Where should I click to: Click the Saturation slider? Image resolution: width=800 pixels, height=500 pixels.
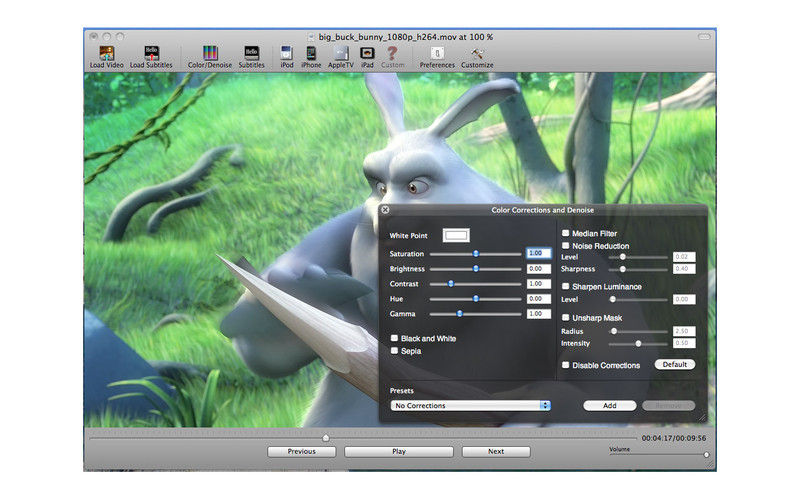click(x=475, y=254)
